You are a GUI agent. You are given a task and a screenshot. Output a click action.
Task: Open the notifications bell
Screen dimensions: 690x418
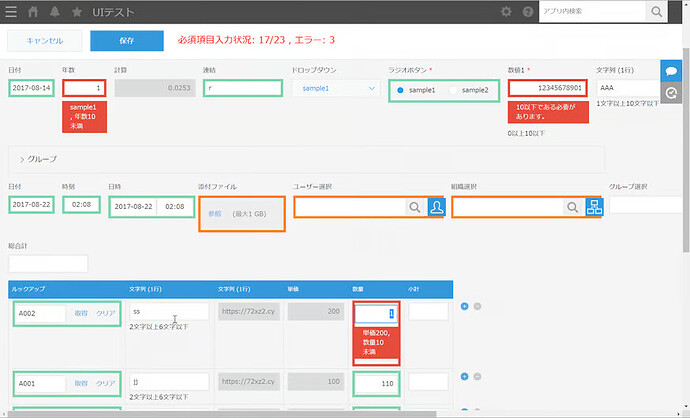(55, 12)
